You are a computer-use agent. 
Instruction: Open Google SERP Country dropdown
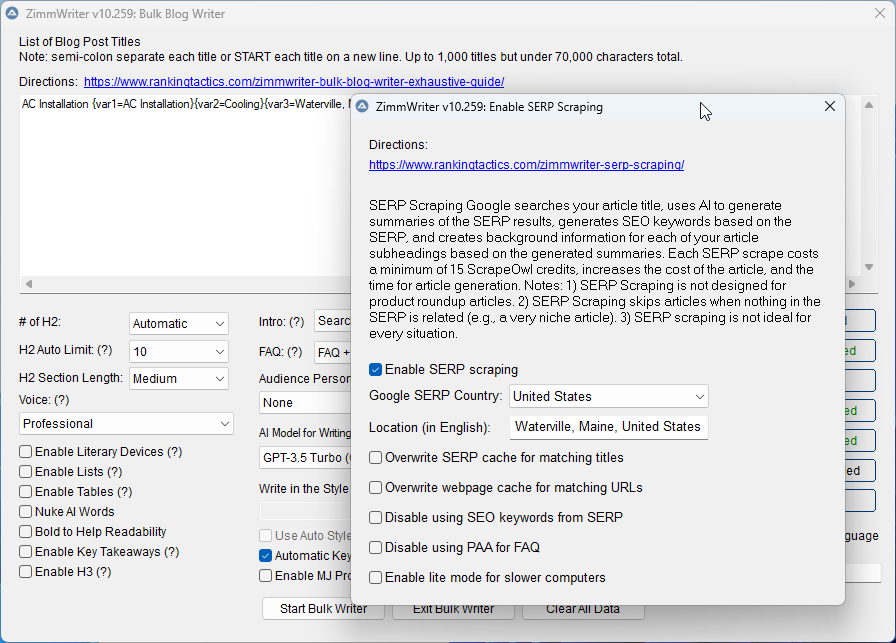tap(609, 397)
